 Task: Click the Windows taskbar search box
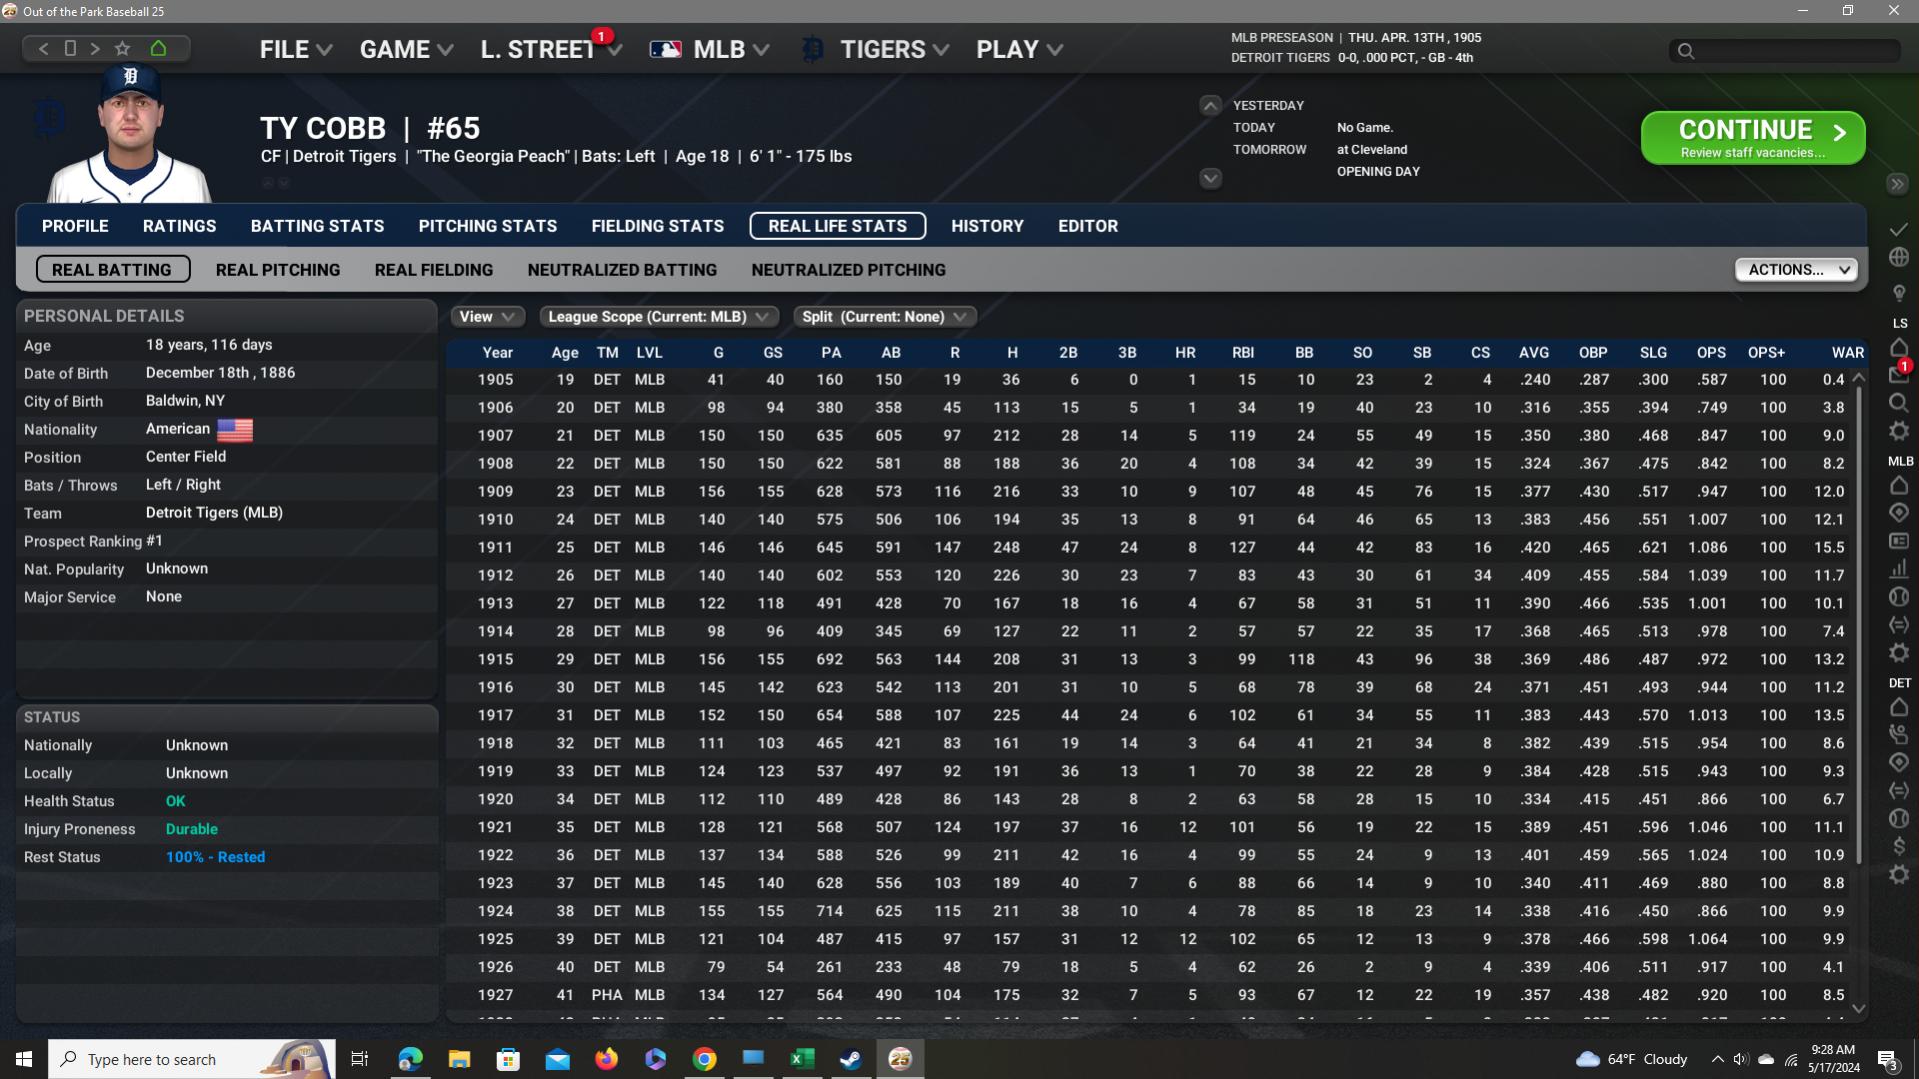(192, 1059)
